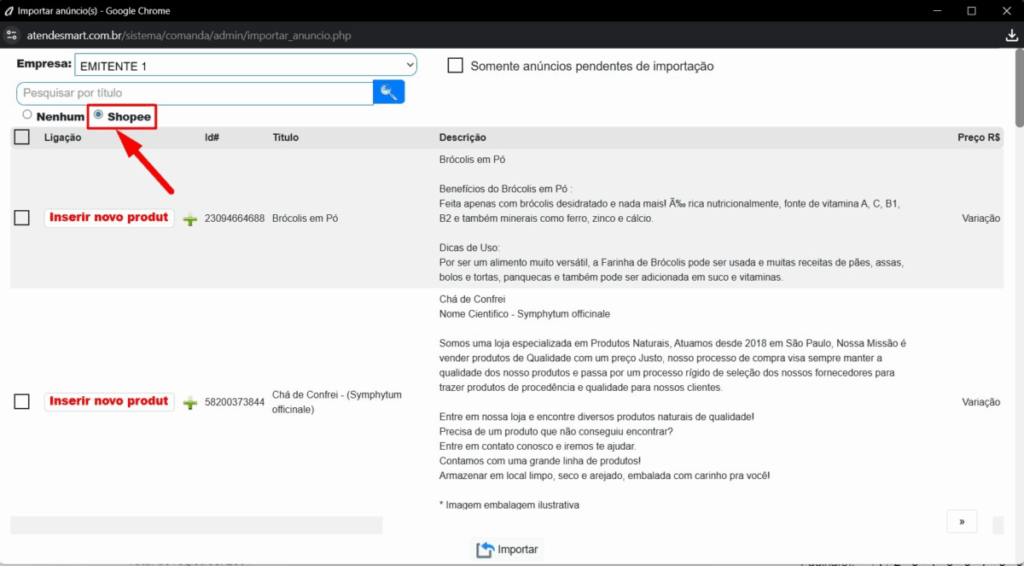Click green plus icon for Chá de Confrei
The image size is (1024, 566).
(x=190, y=403)
